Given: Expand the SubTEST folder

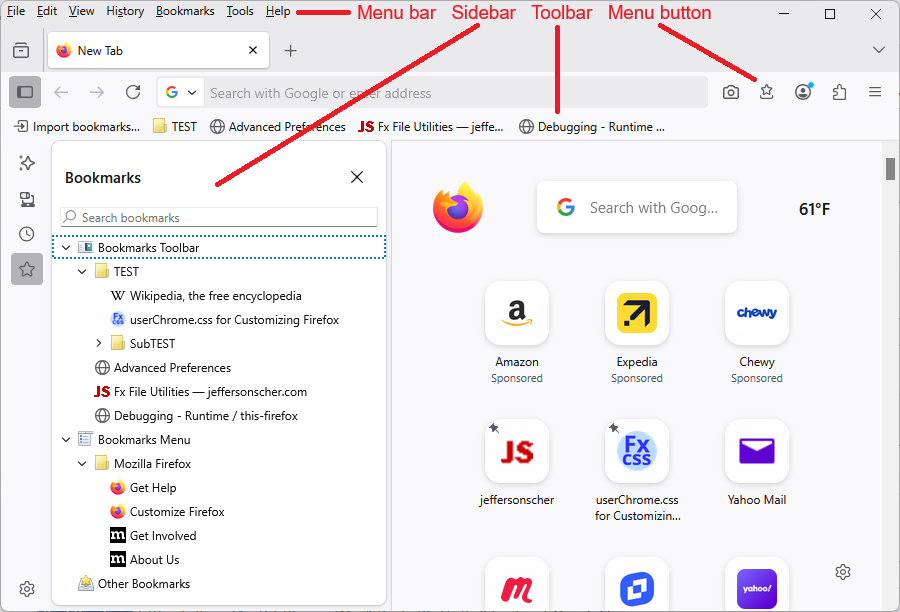Looking at the screenshot, I should point(98,343).
